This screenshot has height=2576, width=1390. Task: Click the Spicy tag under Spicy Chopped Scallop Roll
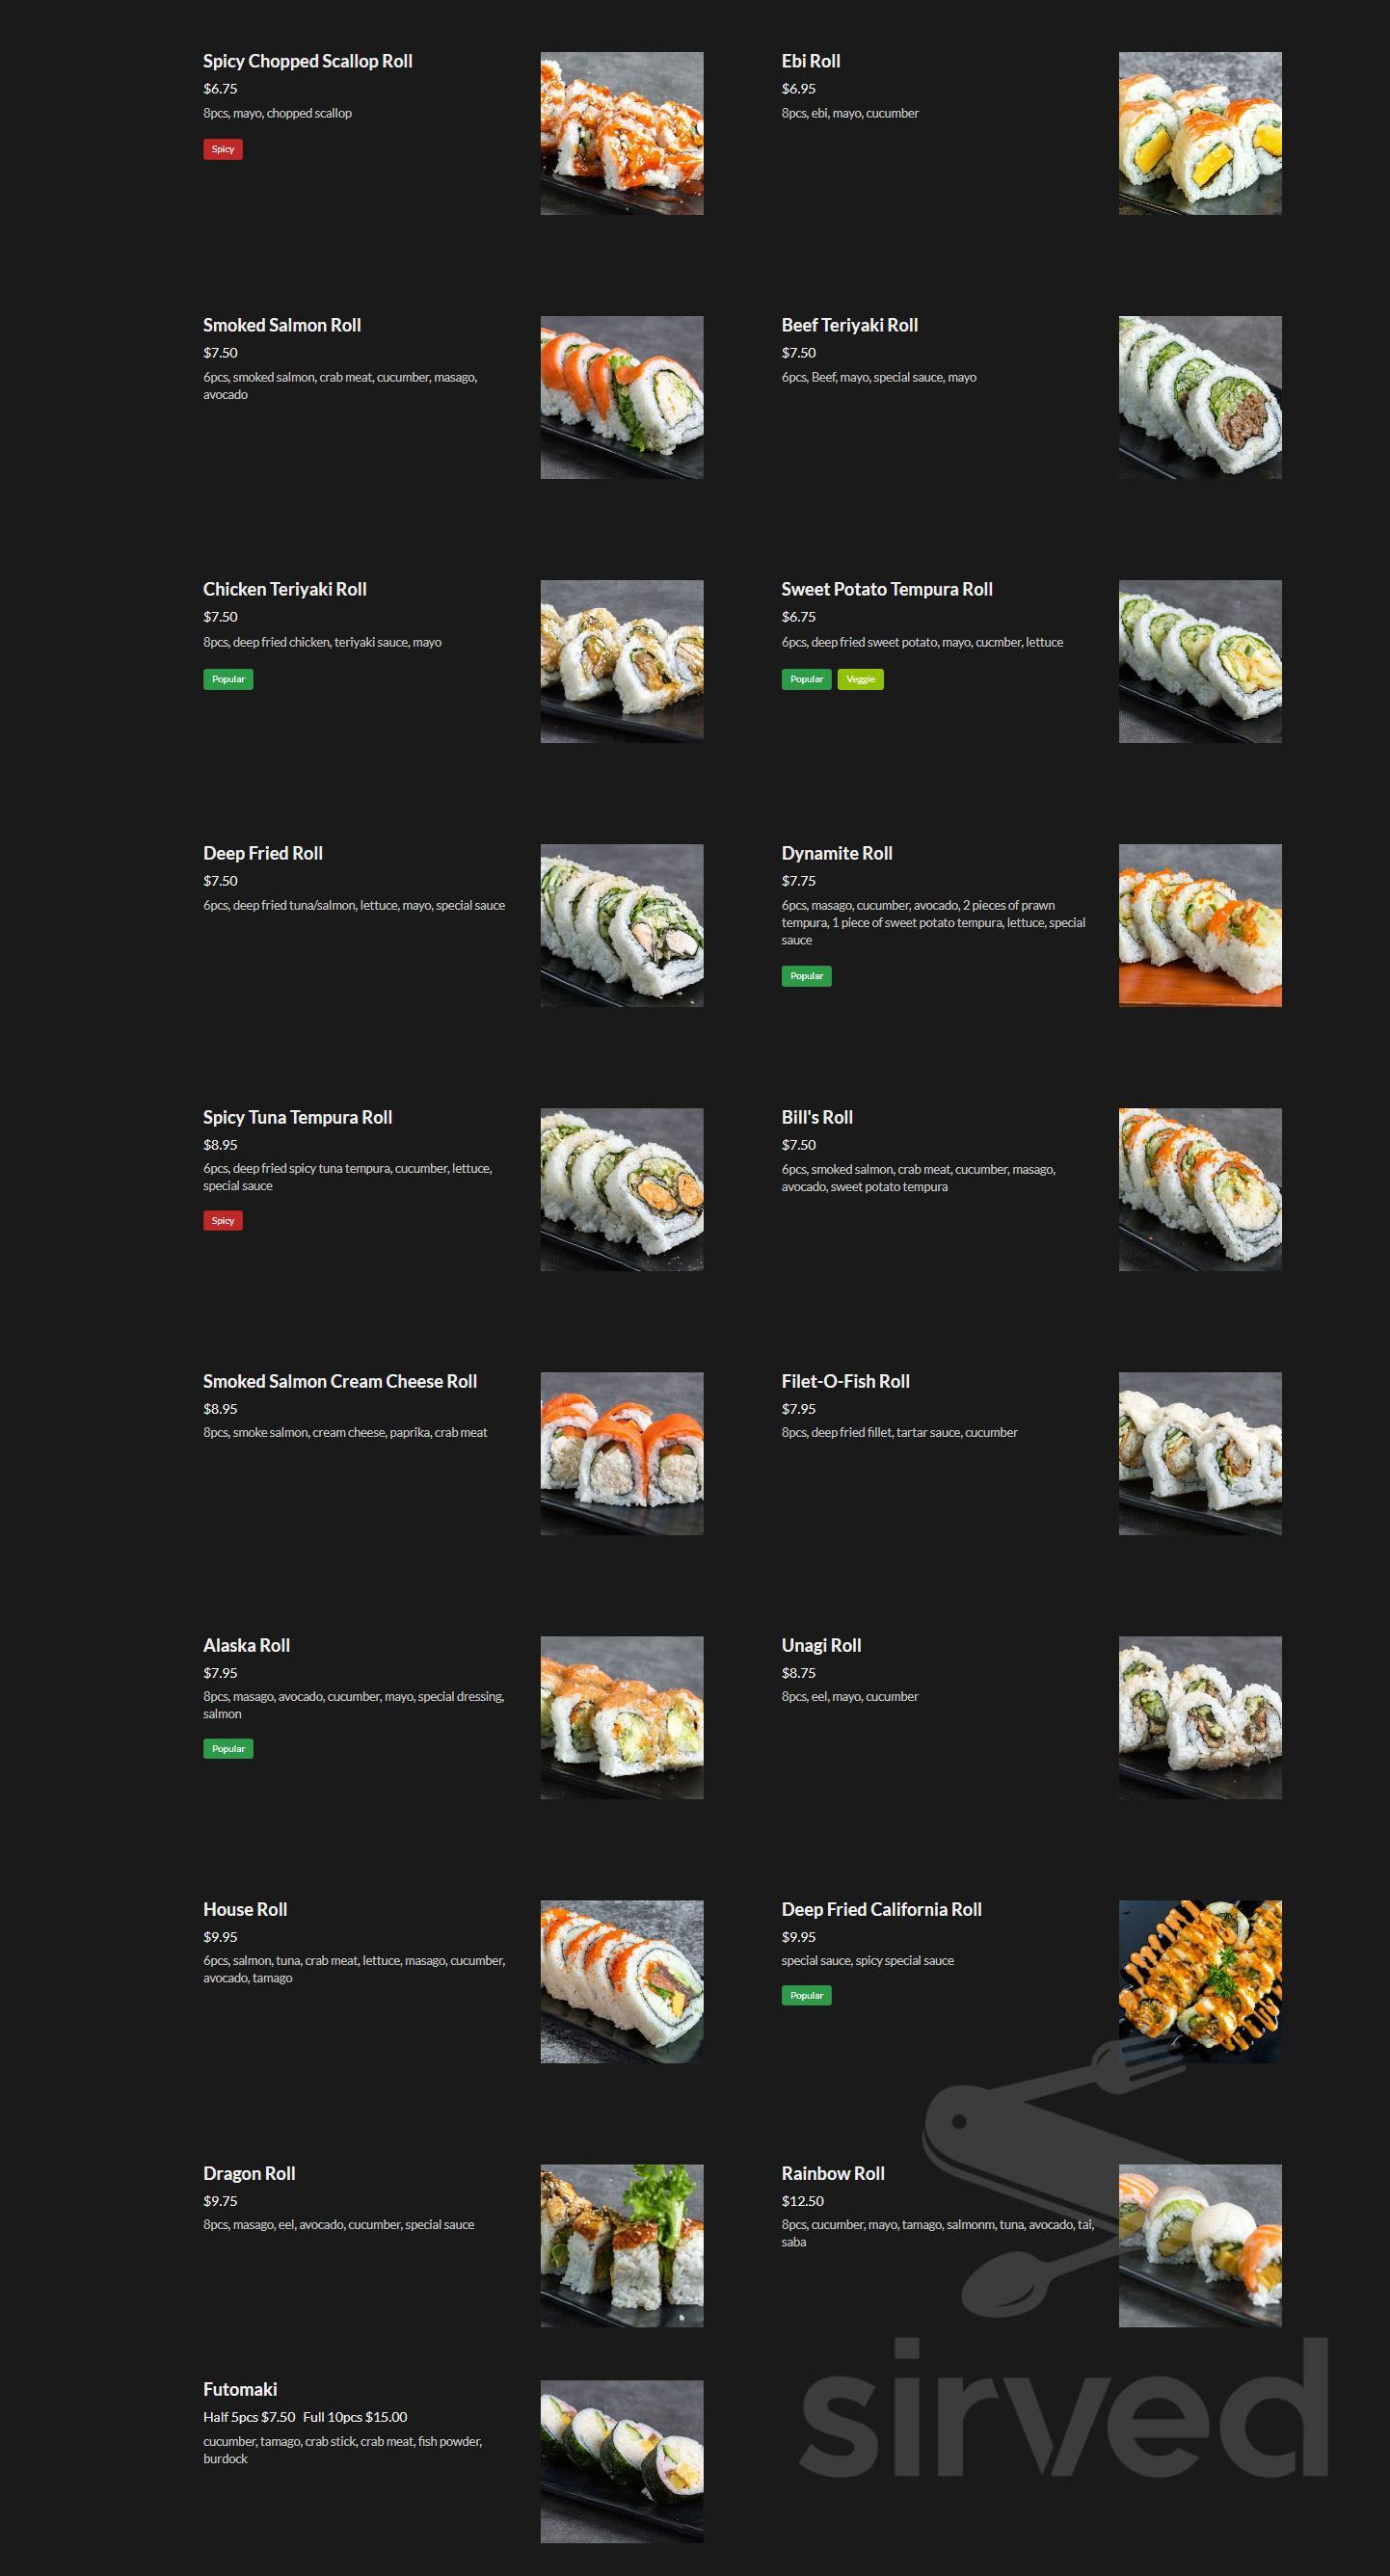(x=222, y=149)
